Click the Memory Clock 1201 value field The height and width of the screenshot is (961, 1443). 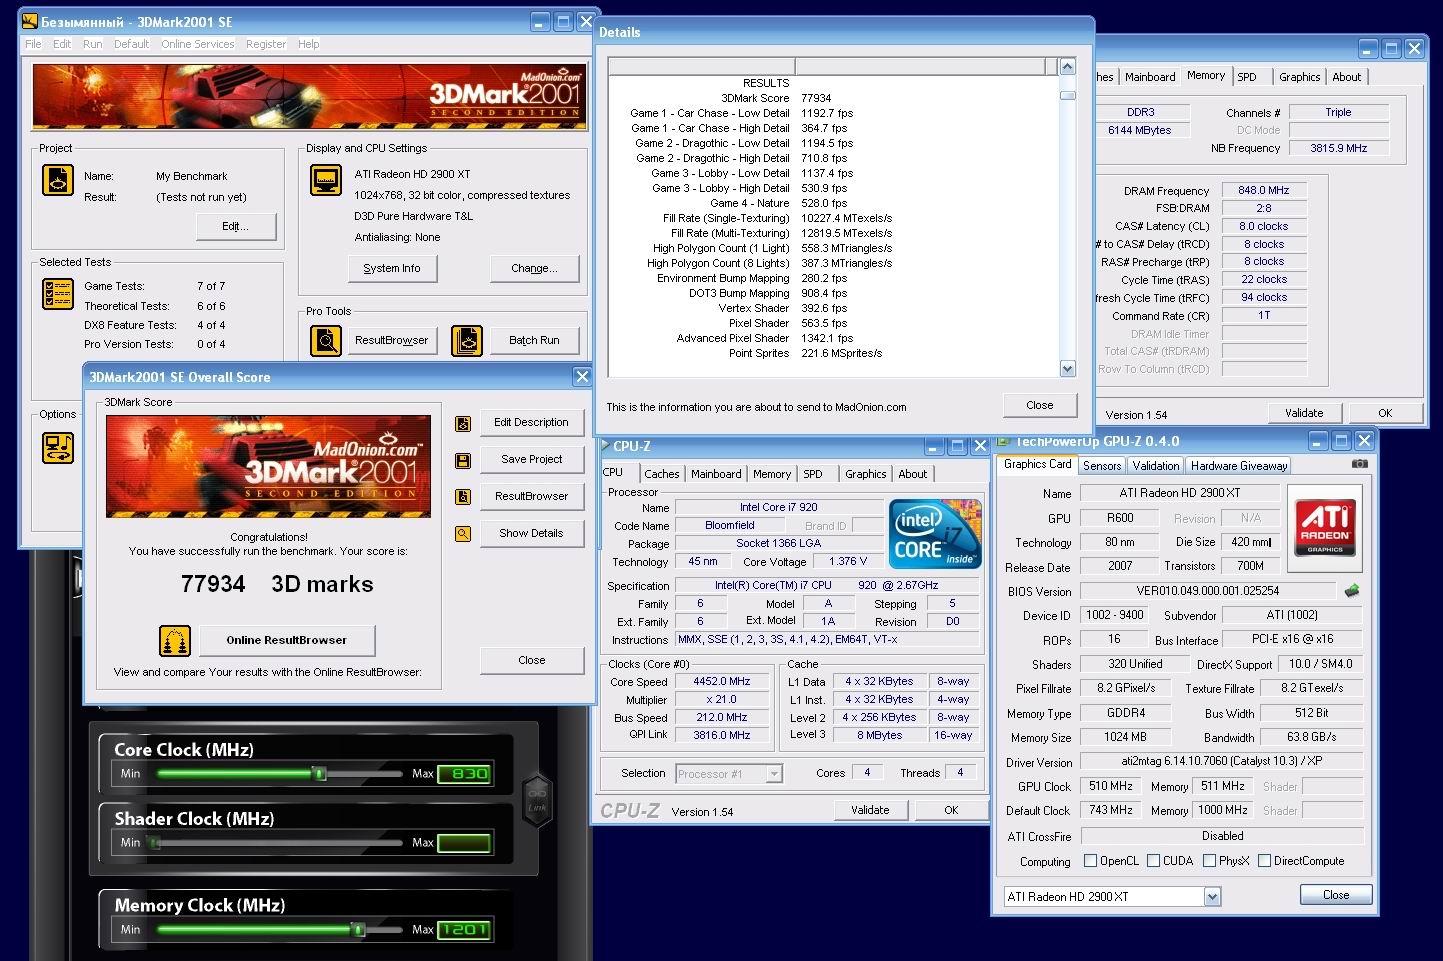tap(464, 930)
